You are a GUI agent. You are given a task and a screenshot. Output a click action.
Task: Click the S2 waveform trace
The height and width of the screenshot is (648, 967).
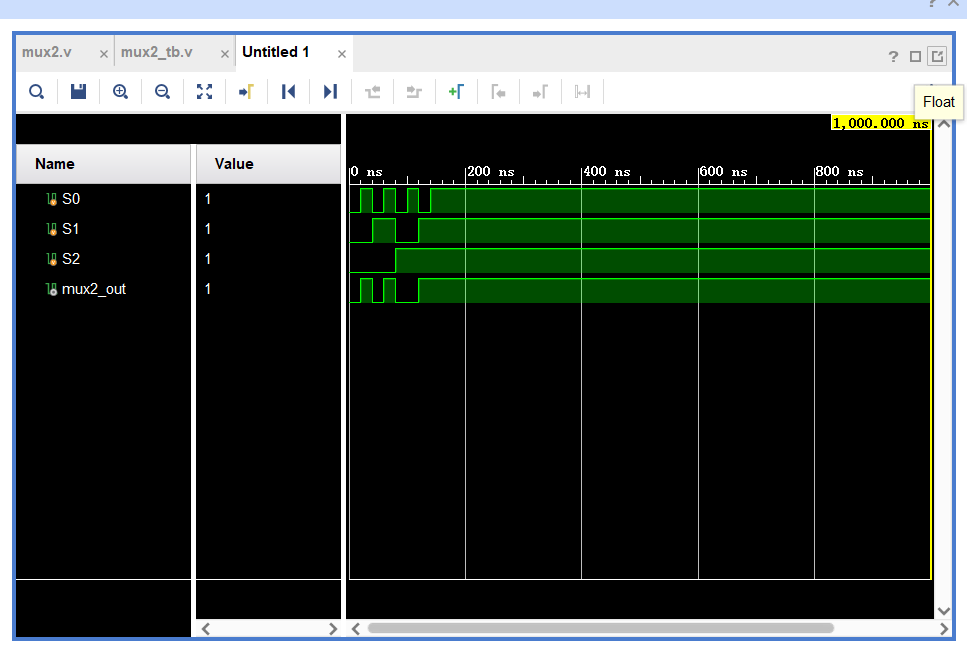pyautogui.click(x=640, y=260)
